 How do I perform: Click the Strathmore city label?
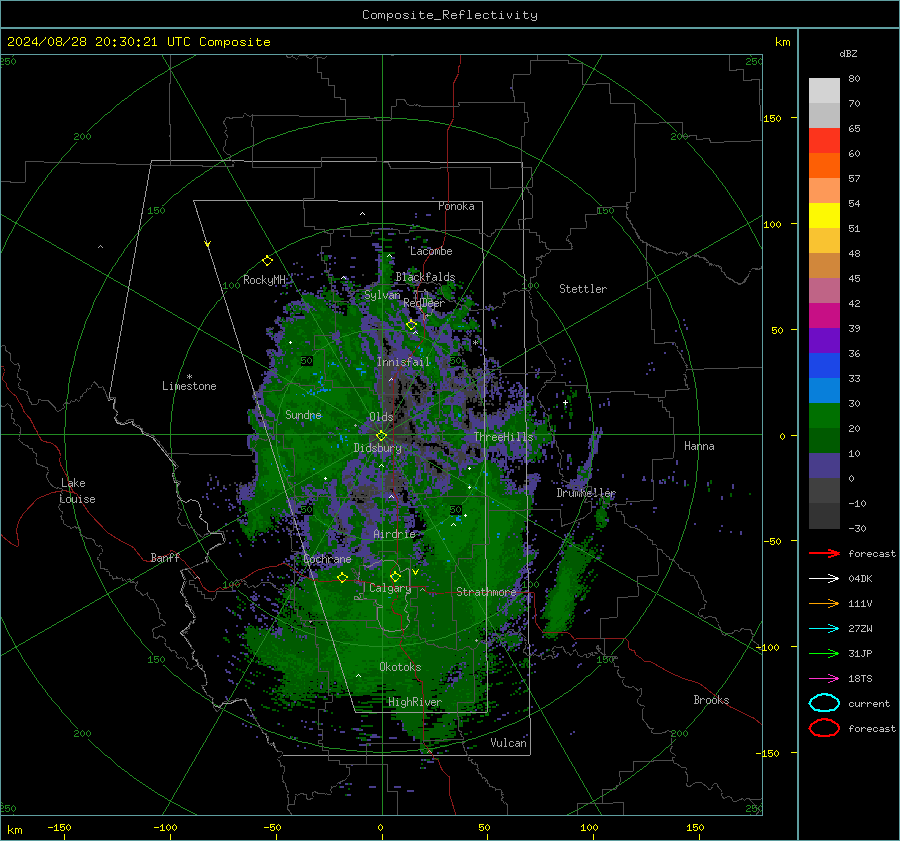[486, 592]
